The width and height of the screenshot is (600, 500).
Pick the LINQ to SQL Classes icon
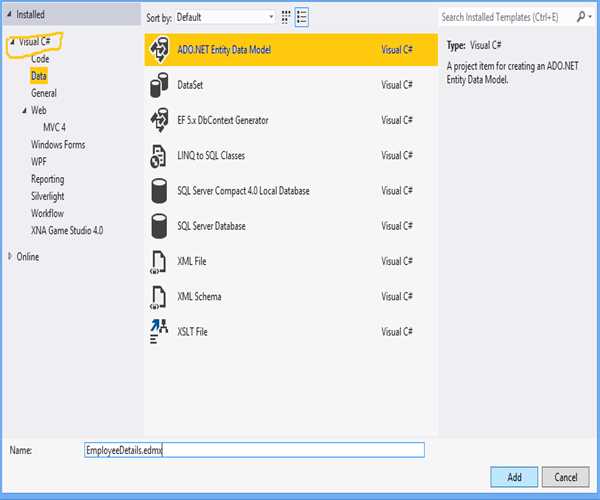[x=158, y=156]
